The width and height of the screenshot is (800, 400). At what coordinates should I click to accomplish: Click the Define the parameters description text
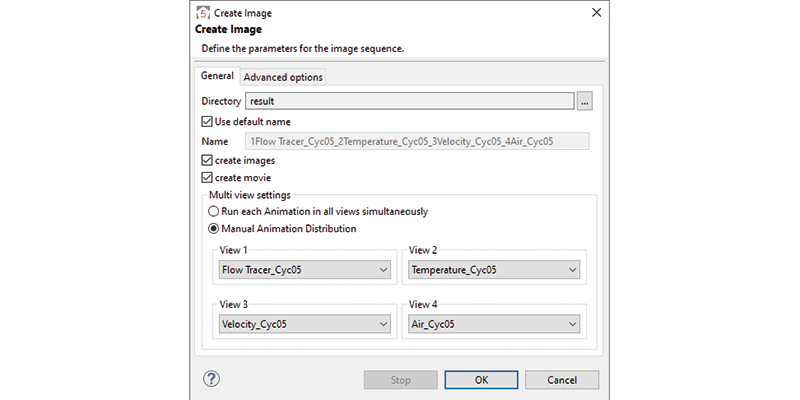pos(303,49)
